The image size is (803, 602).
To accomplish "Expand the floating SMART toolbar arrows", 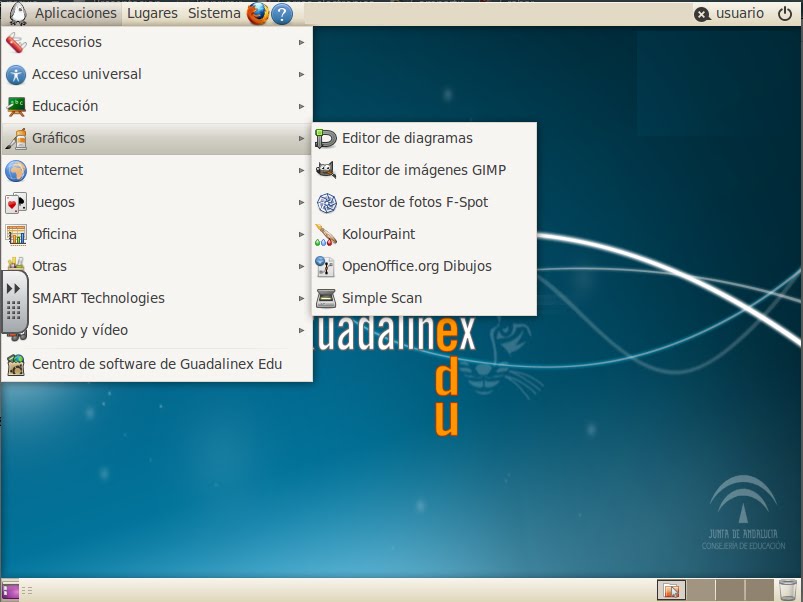I will [13, 289].
